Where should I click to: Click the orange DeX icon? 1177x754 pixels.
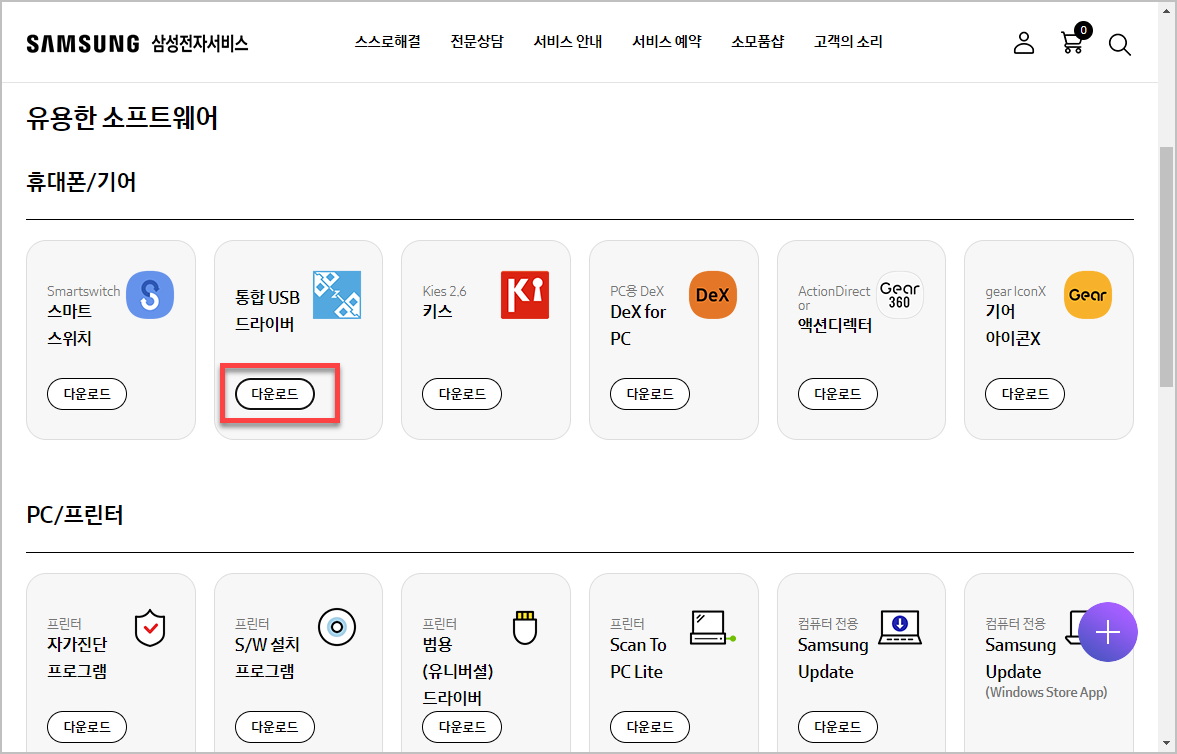[712, 294]
